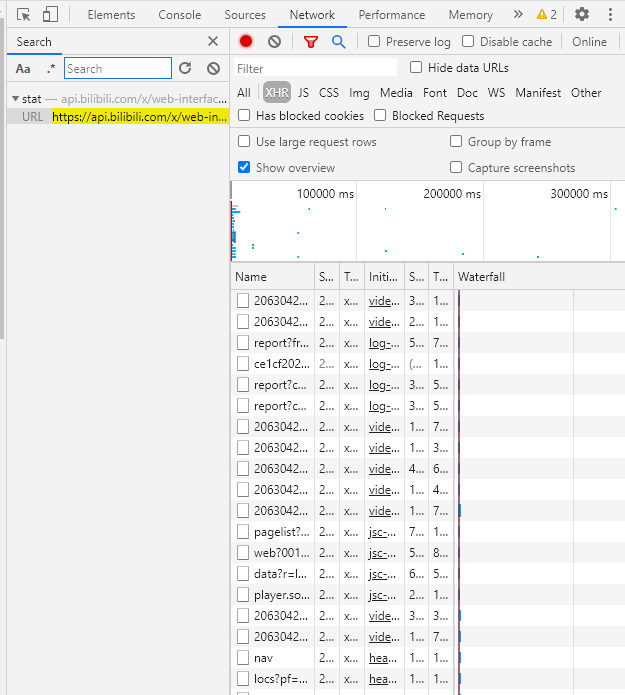The image size is (625, 695).
Task: Enable Preserve log checkbox
Action: (x=374, y=41)
